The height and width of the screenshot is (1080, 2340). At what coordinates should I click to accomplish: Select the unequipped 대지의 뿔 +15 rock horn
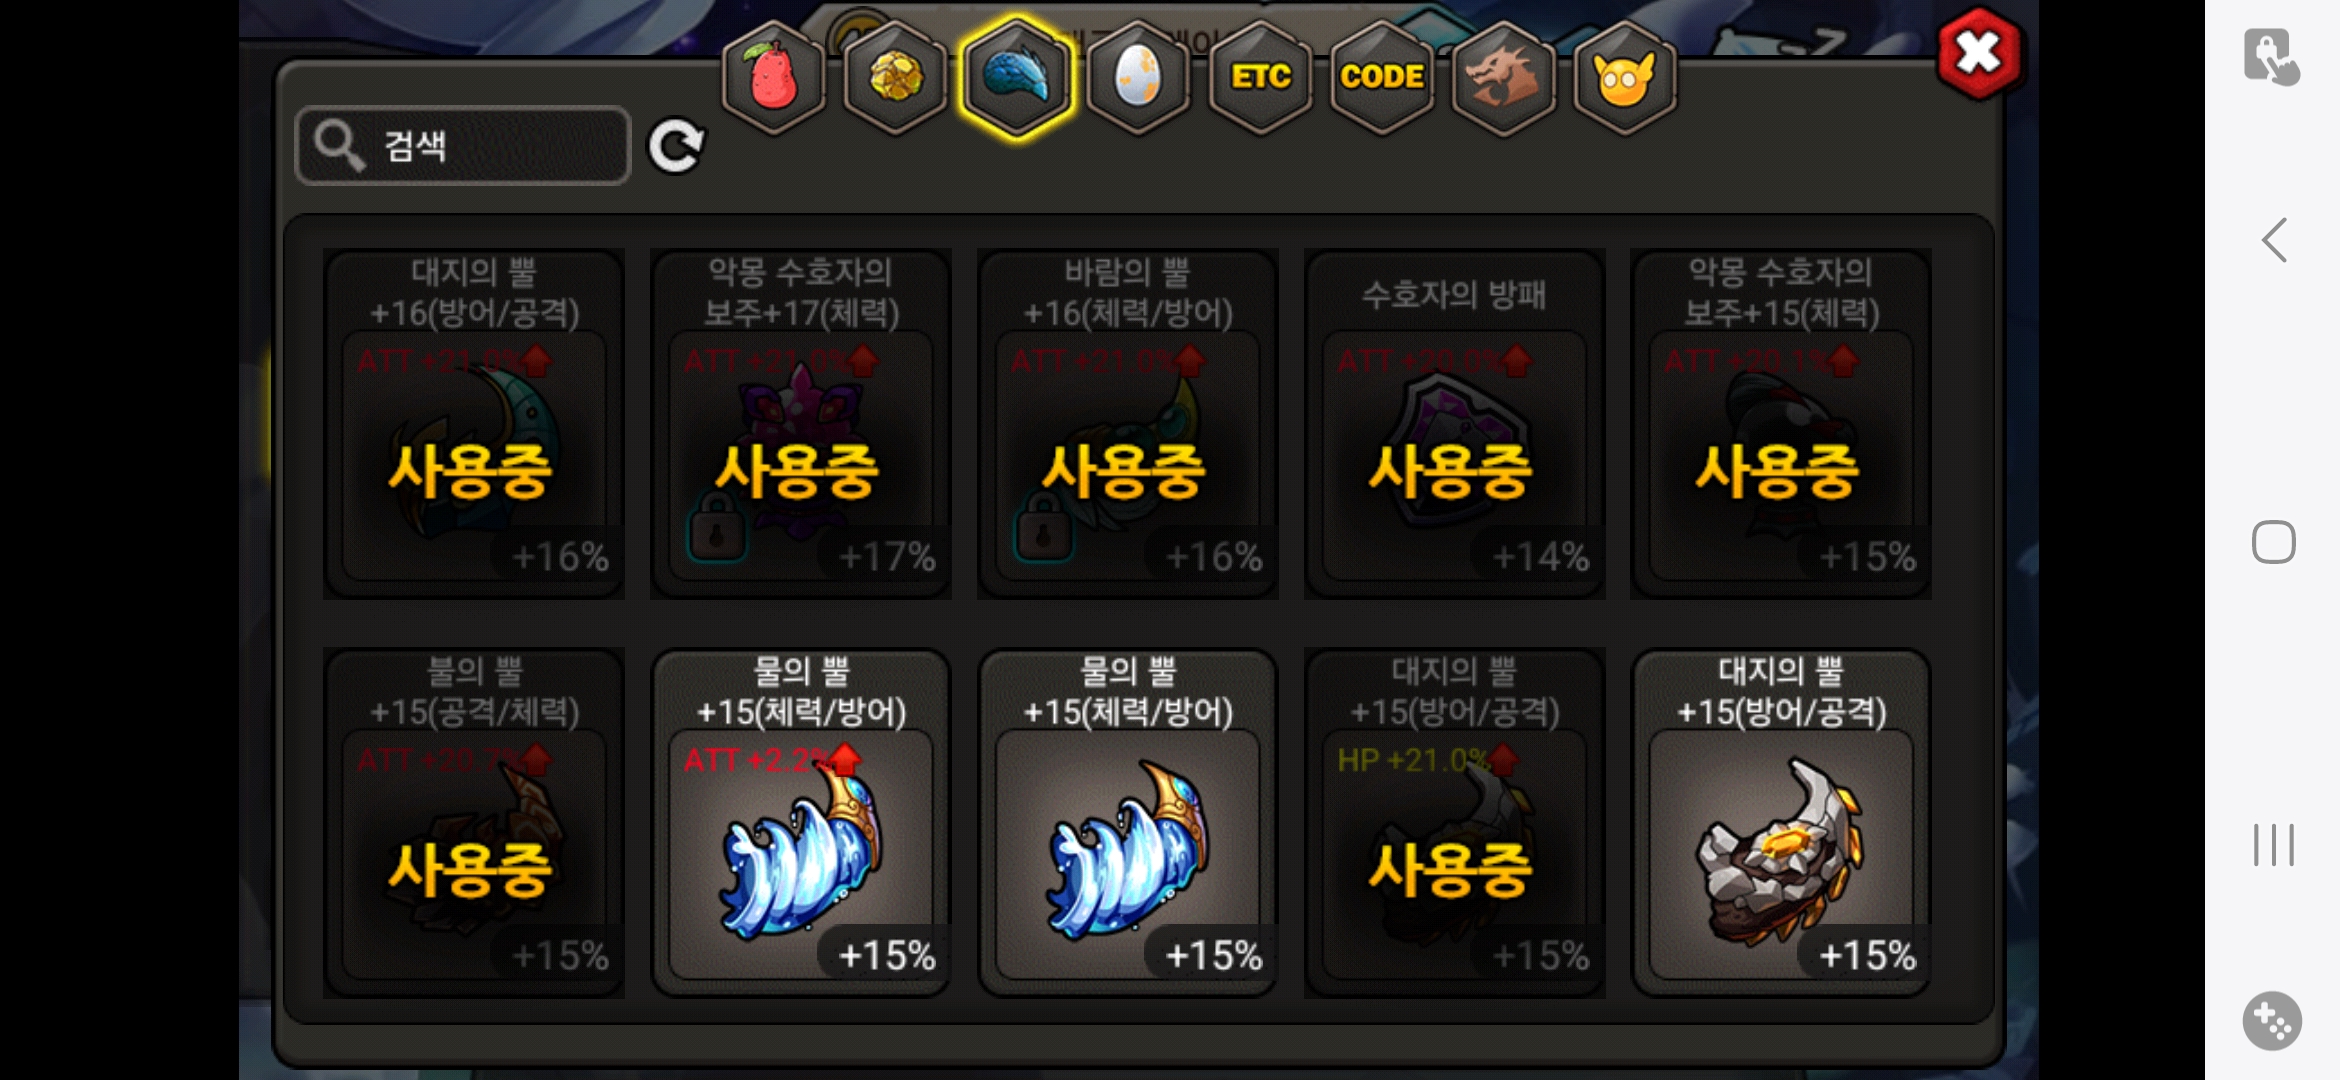[x=1781, y=823]
